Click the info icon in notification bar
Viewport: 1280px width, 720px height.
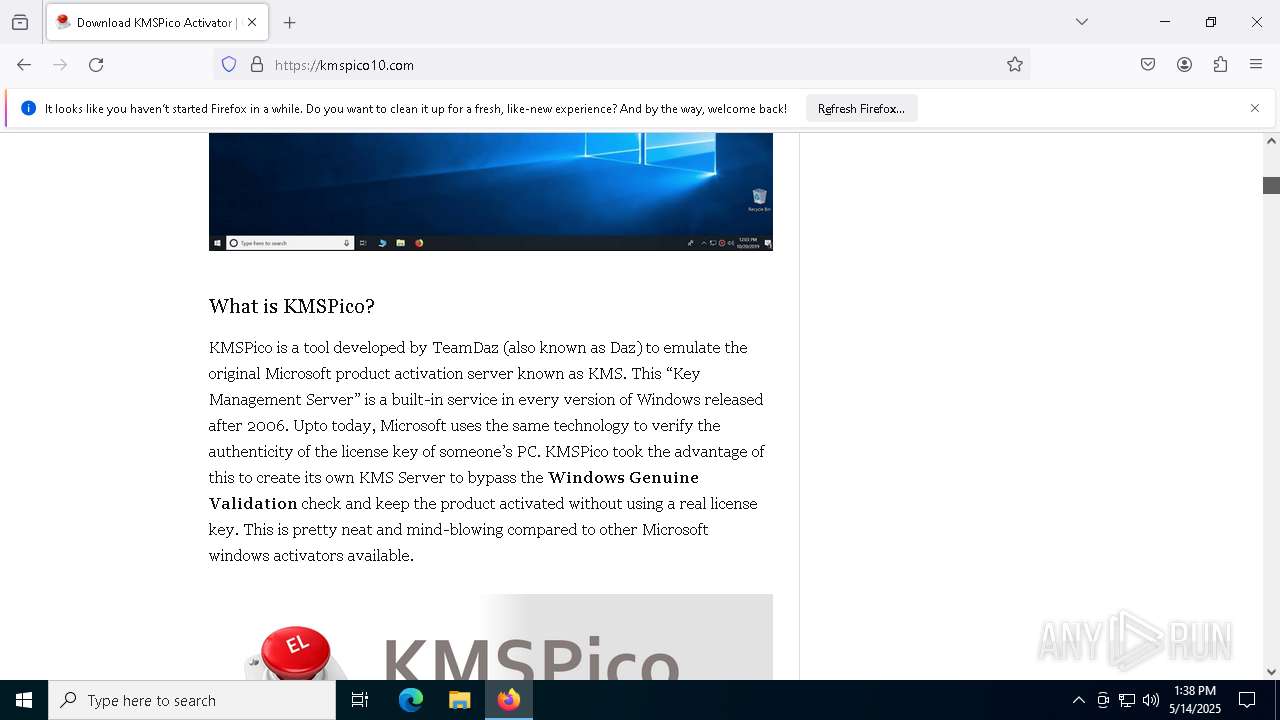[28, 108]
